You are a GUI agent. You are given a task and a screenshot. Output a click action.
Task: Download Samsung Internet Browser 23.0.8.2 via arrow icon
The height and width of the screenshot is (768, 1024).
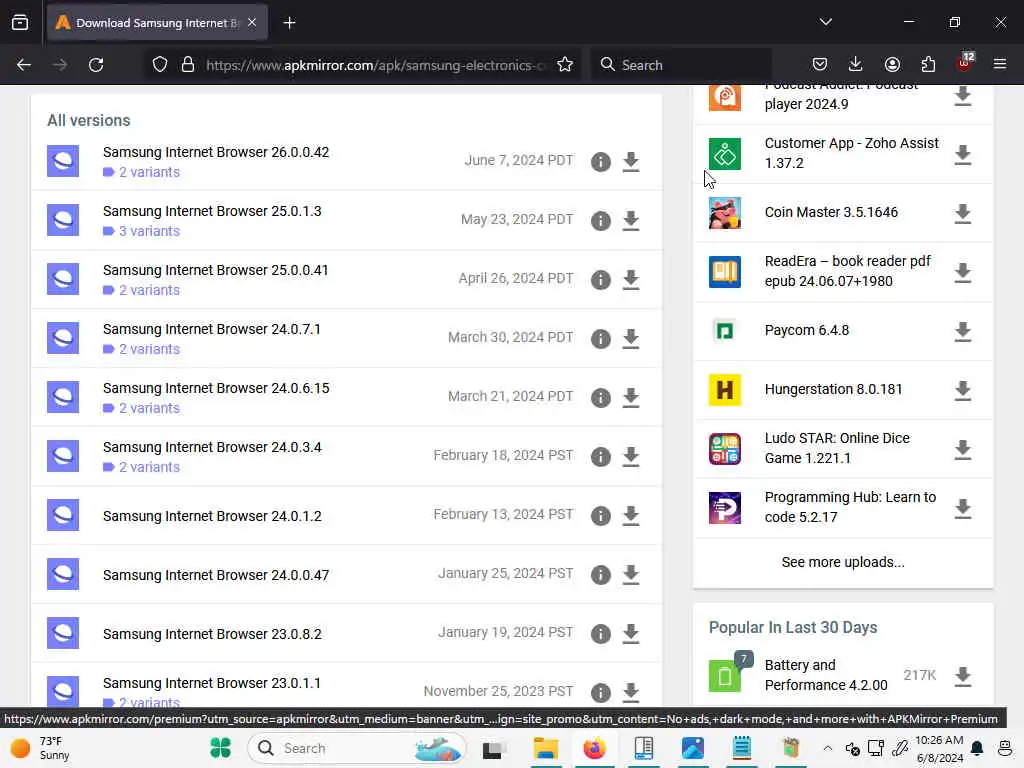(x=630, y=633)
